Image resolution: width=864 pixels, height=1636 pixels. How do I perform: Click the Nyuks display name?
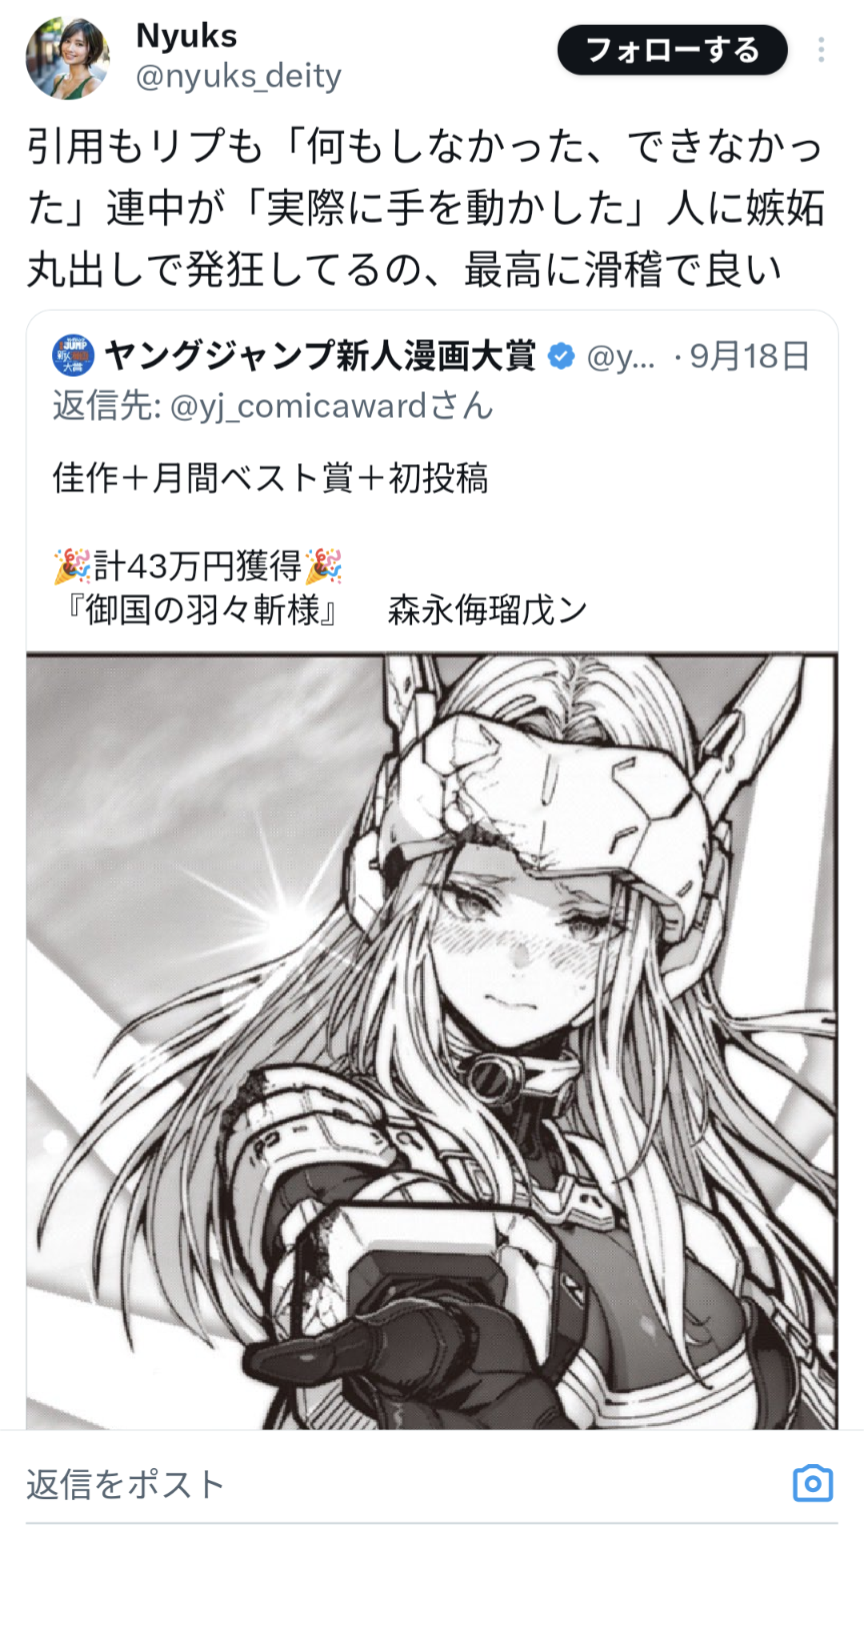(x=186, y=36)
